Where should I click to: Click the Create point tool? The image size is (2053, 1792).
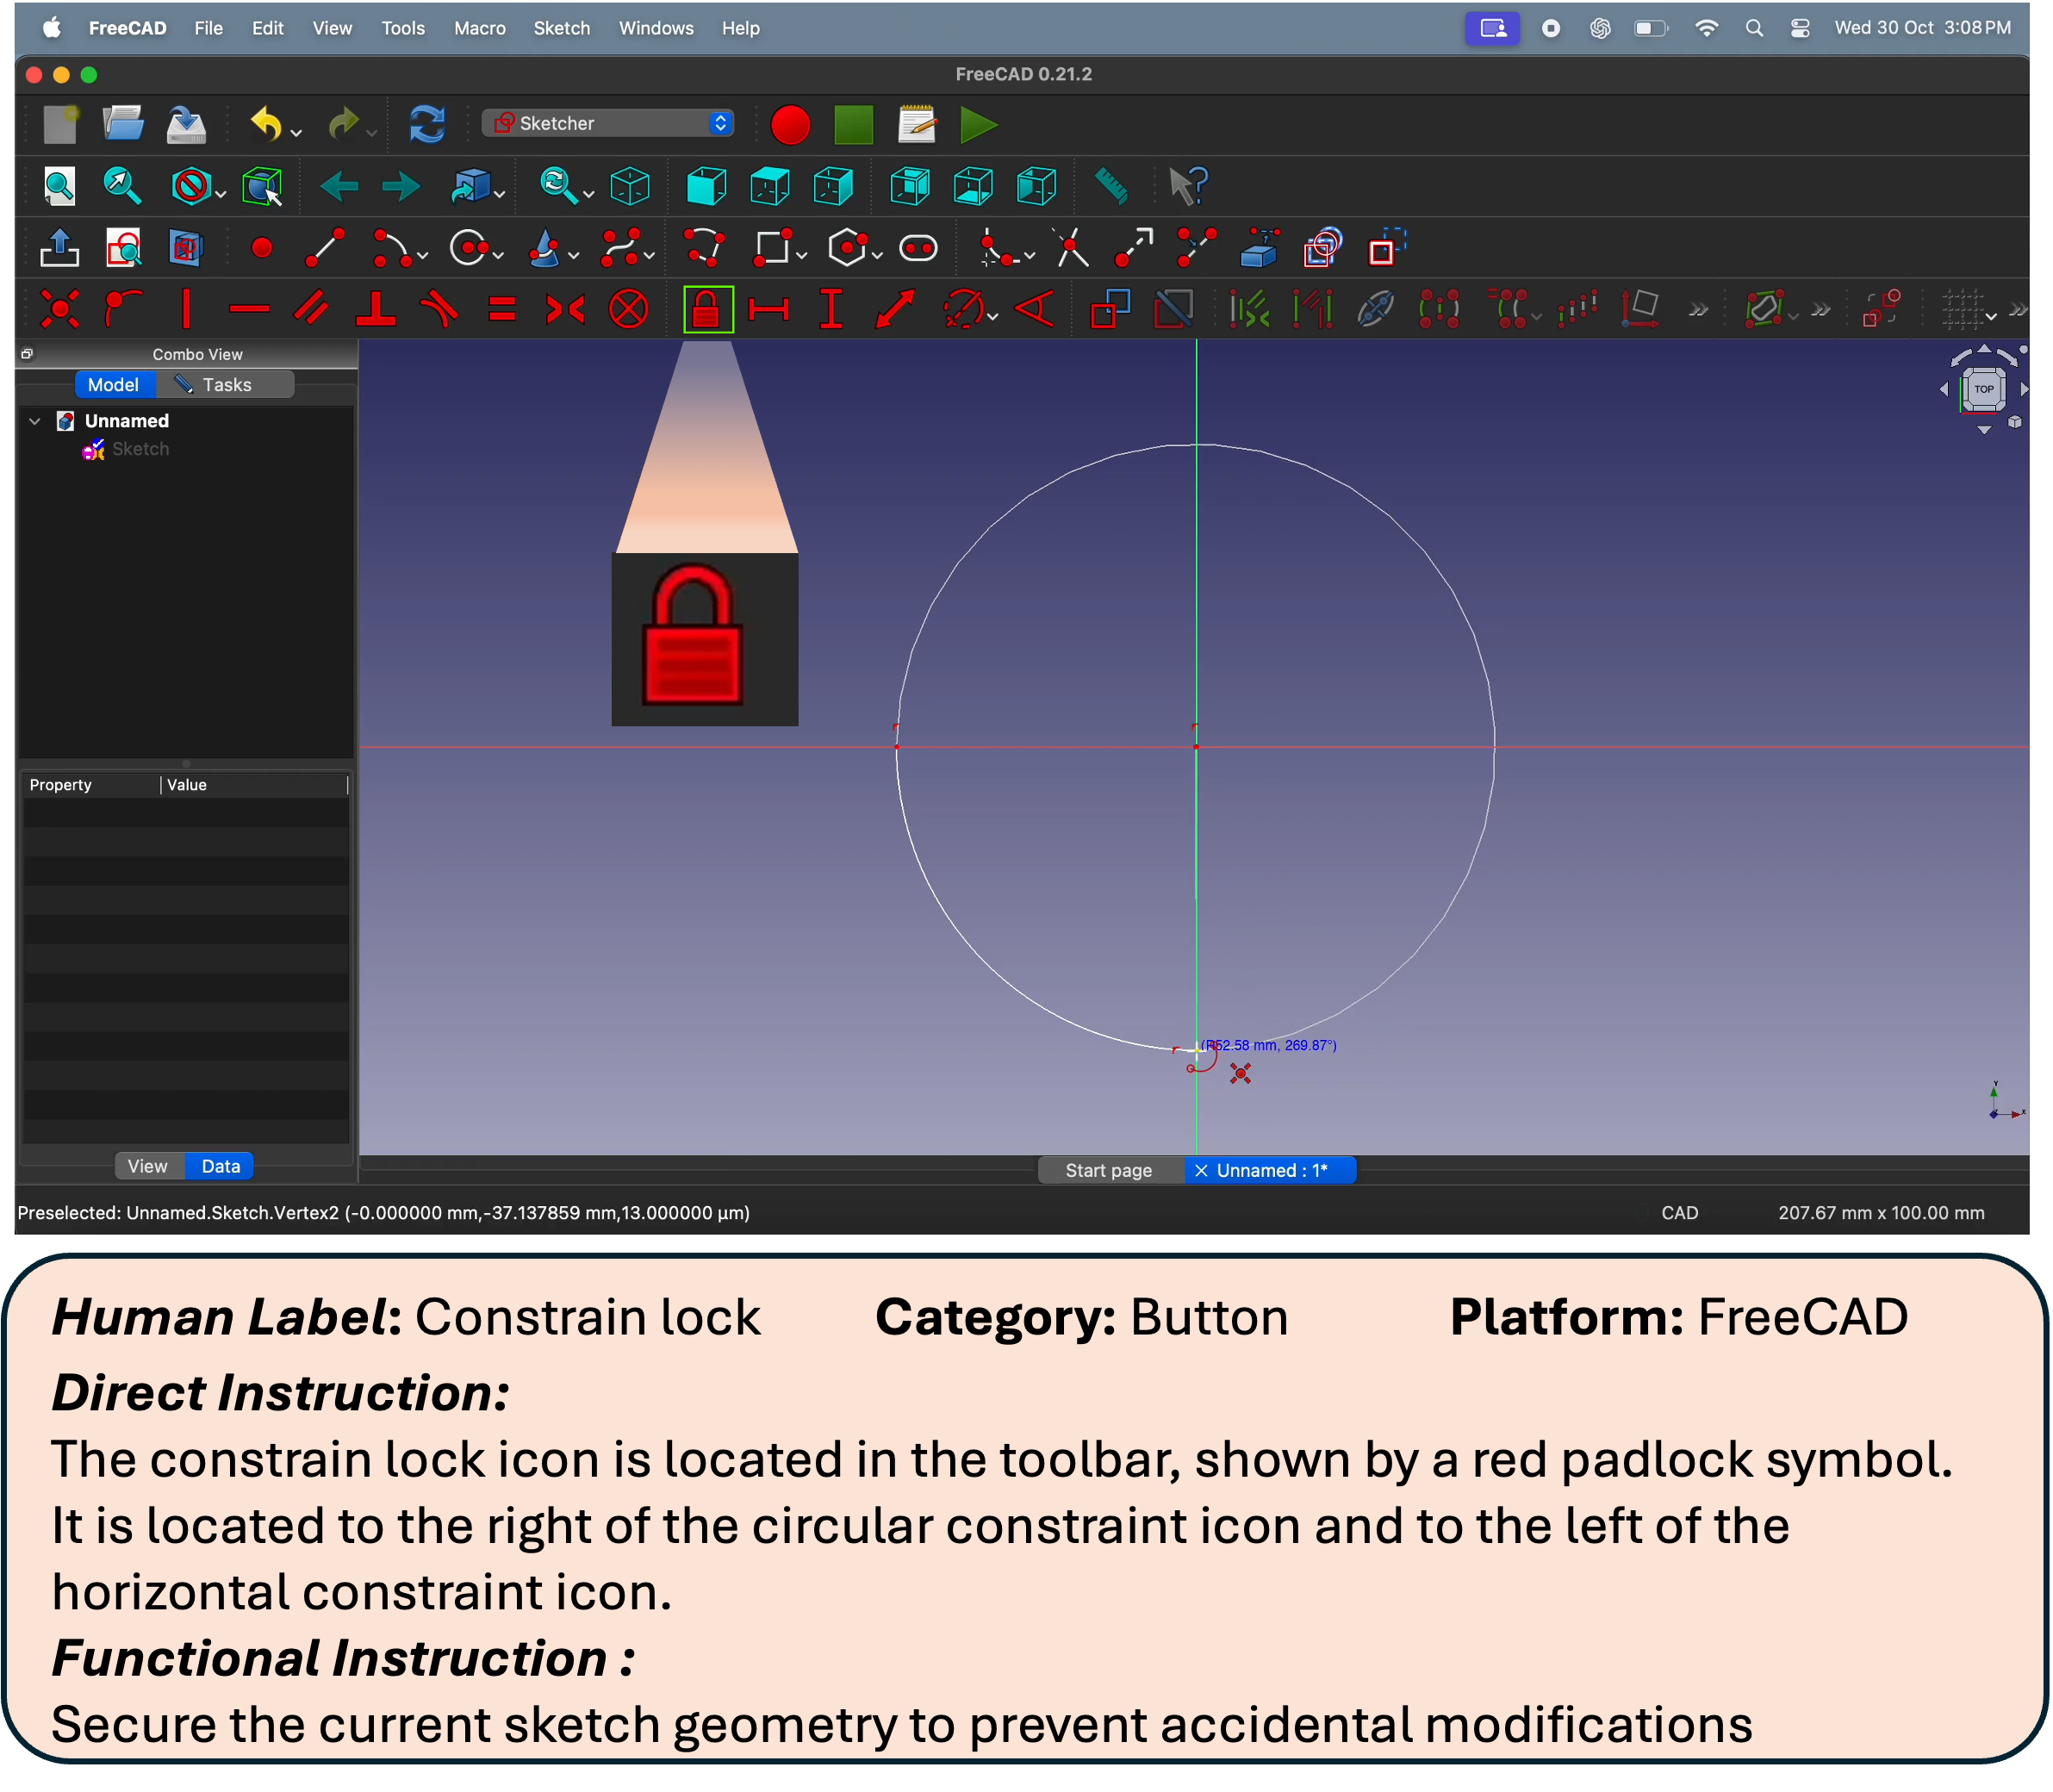coord(262,248)
